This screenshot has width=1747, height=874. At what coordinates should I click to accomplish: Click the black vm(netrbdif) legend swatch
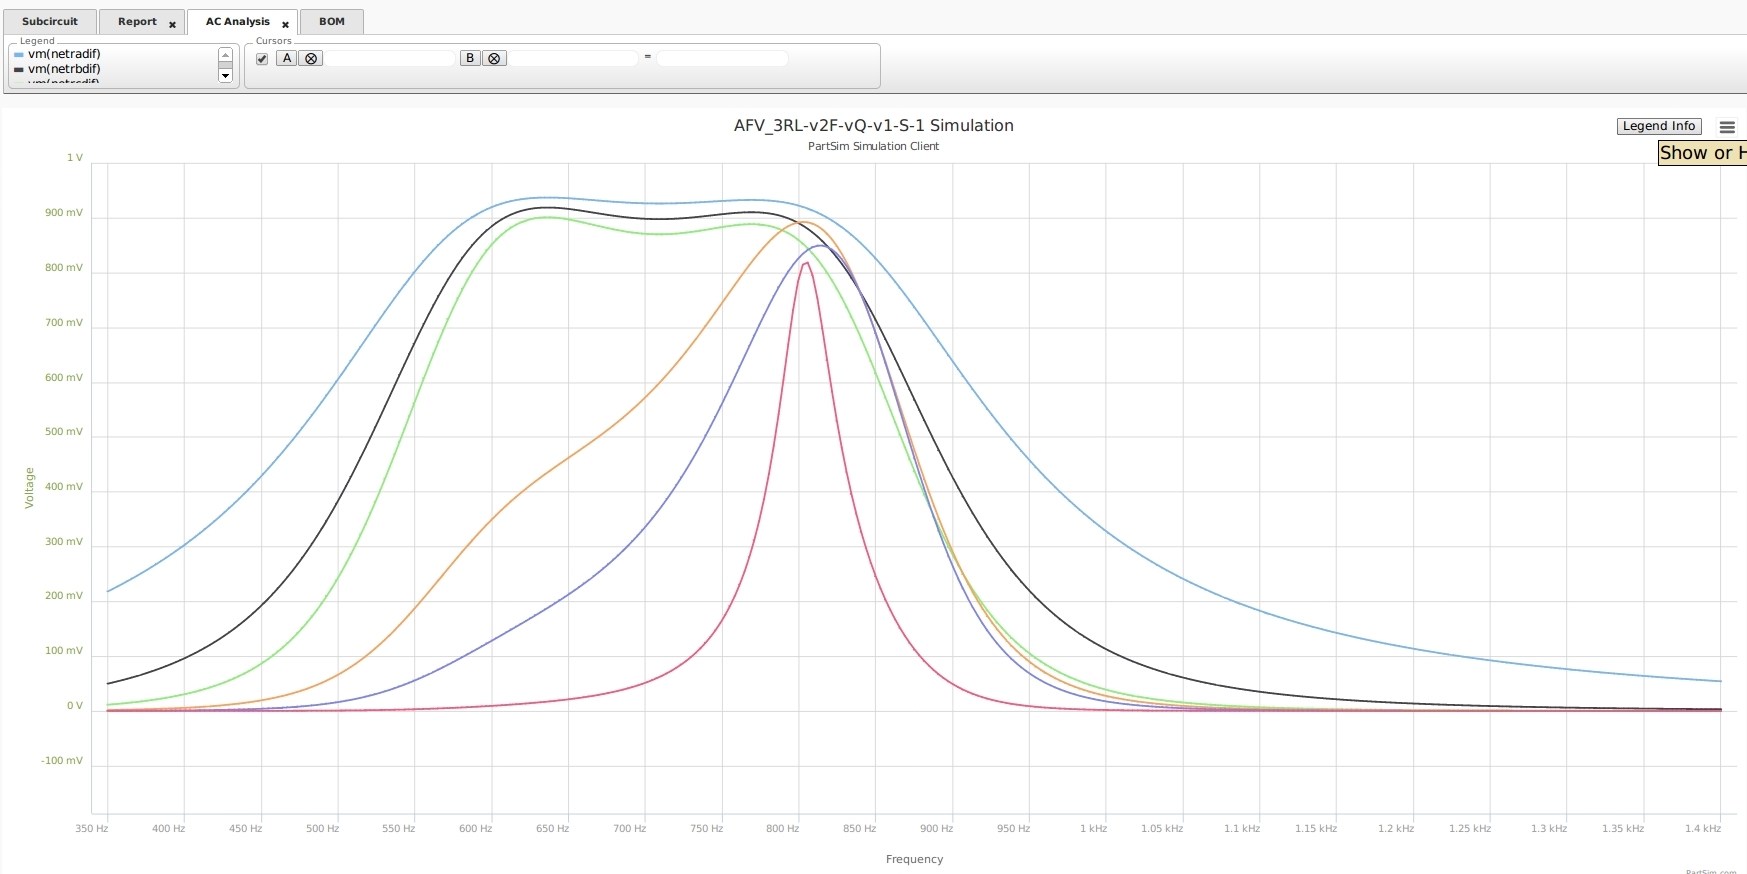pos(19,70)
